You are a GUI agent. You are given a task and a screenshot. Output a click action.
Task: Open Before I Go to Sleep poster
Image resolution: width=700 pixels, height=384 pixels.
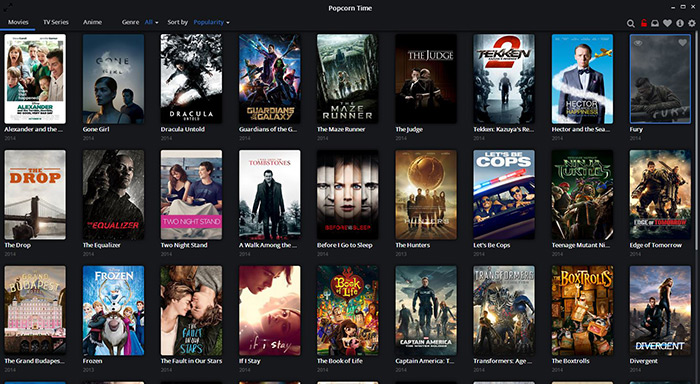(348, 195)
